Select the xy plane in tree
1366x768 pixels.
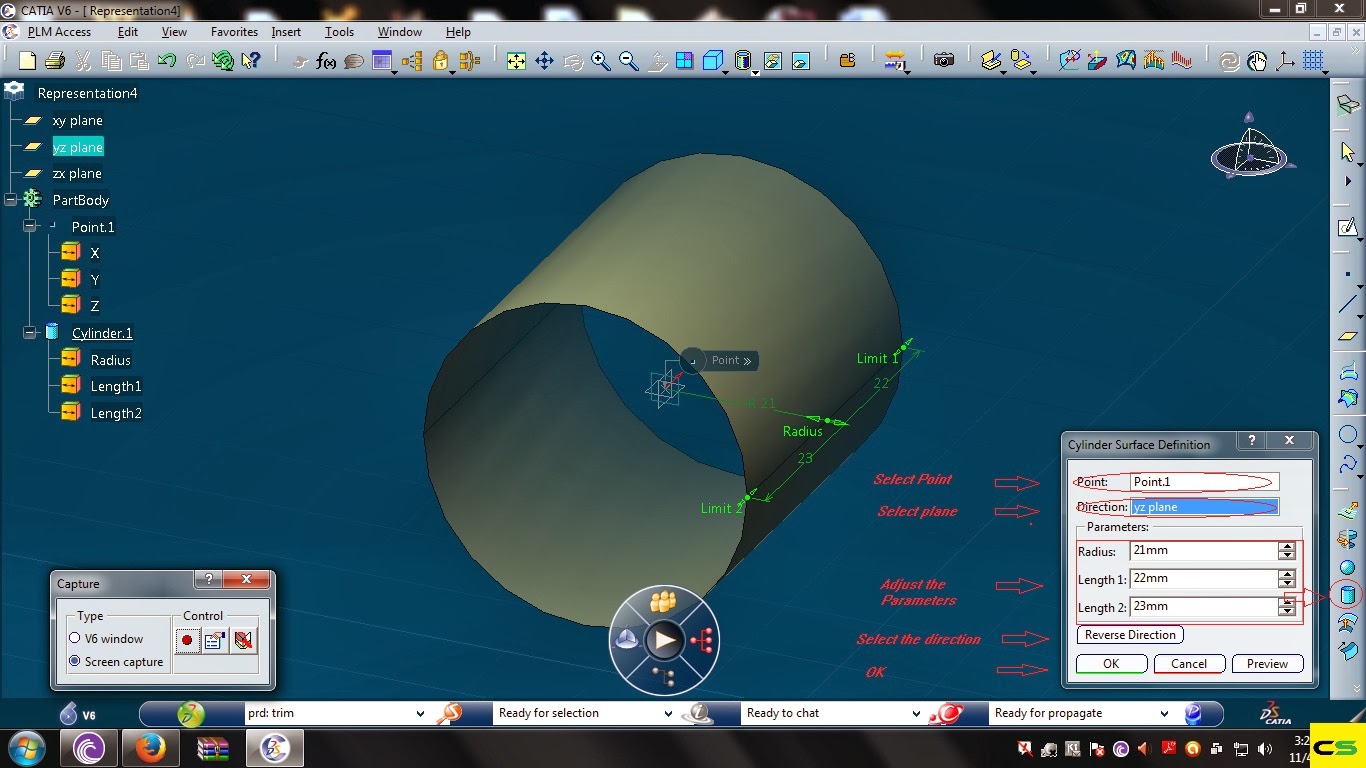[x=77, y=120]
